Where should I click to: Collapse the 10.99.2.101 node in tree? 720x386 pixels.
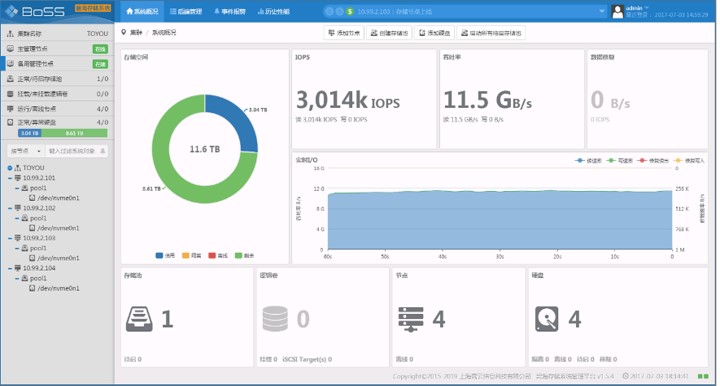(10, 178)
